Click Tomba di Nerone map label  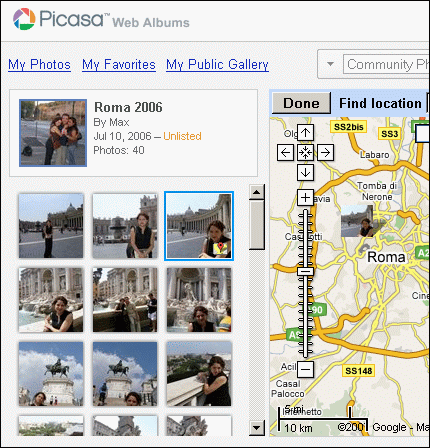pos(377,191)
